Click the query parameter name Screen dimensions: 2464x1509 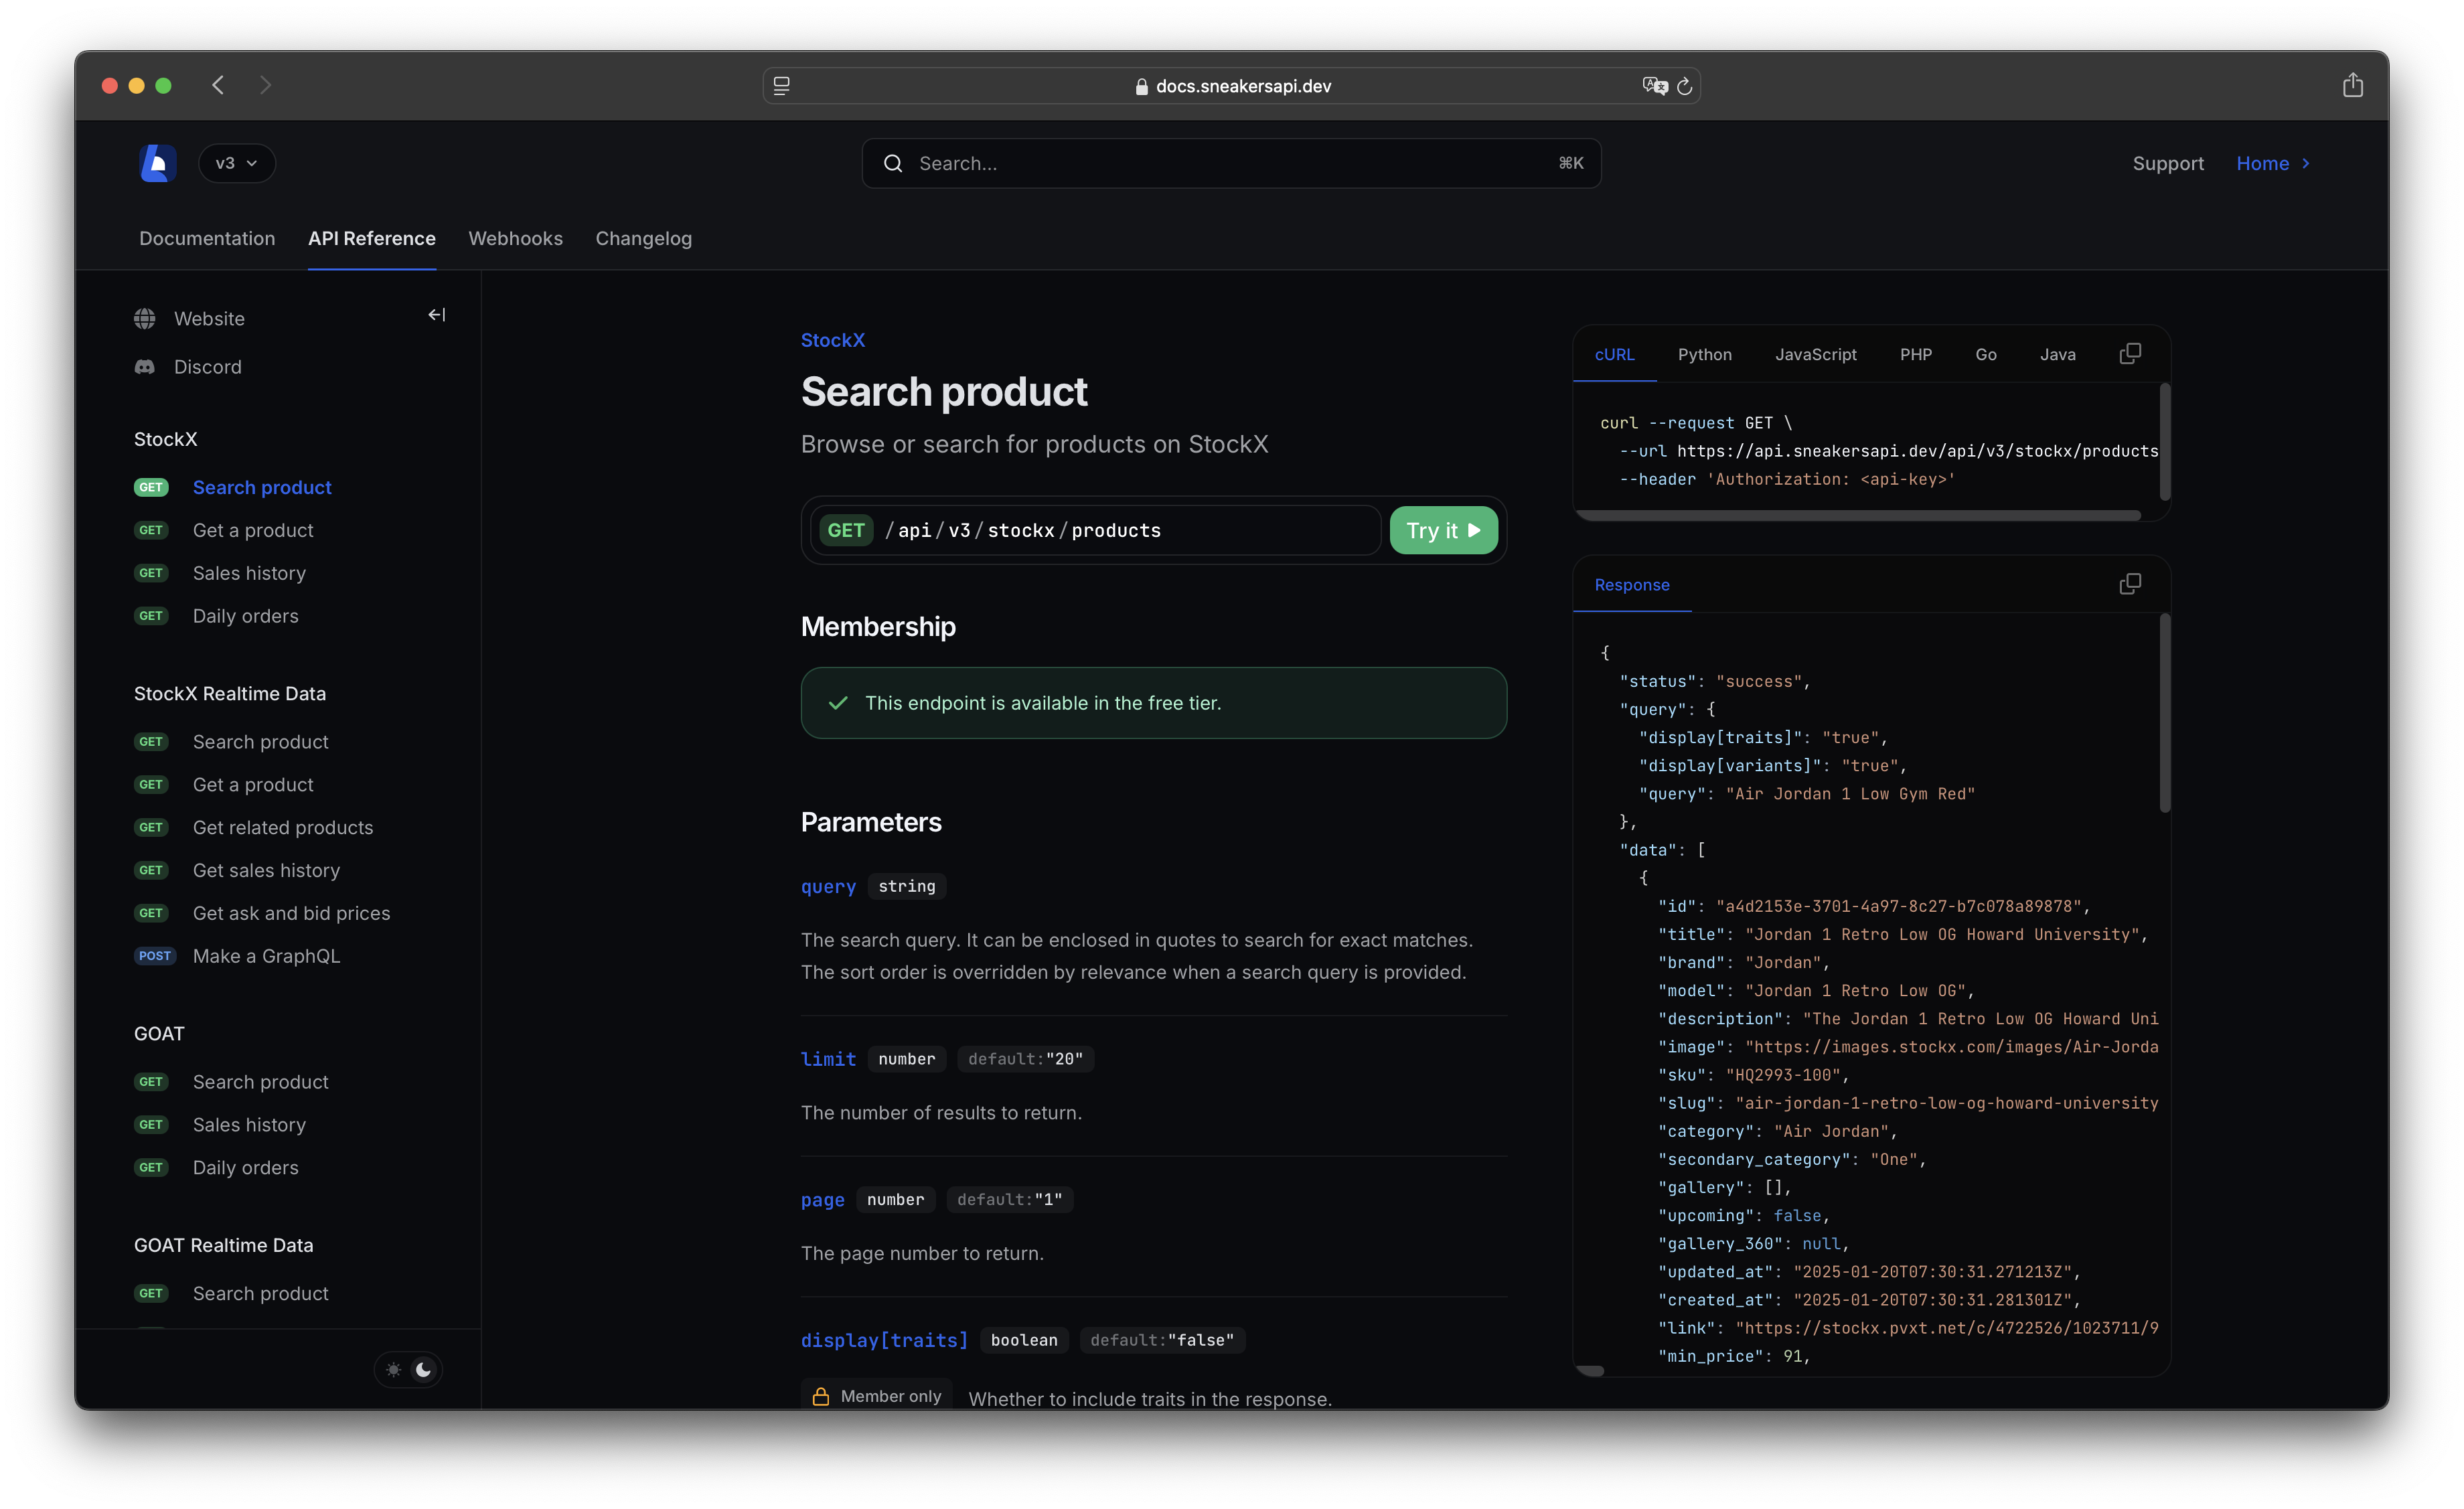tap(828, 887)
